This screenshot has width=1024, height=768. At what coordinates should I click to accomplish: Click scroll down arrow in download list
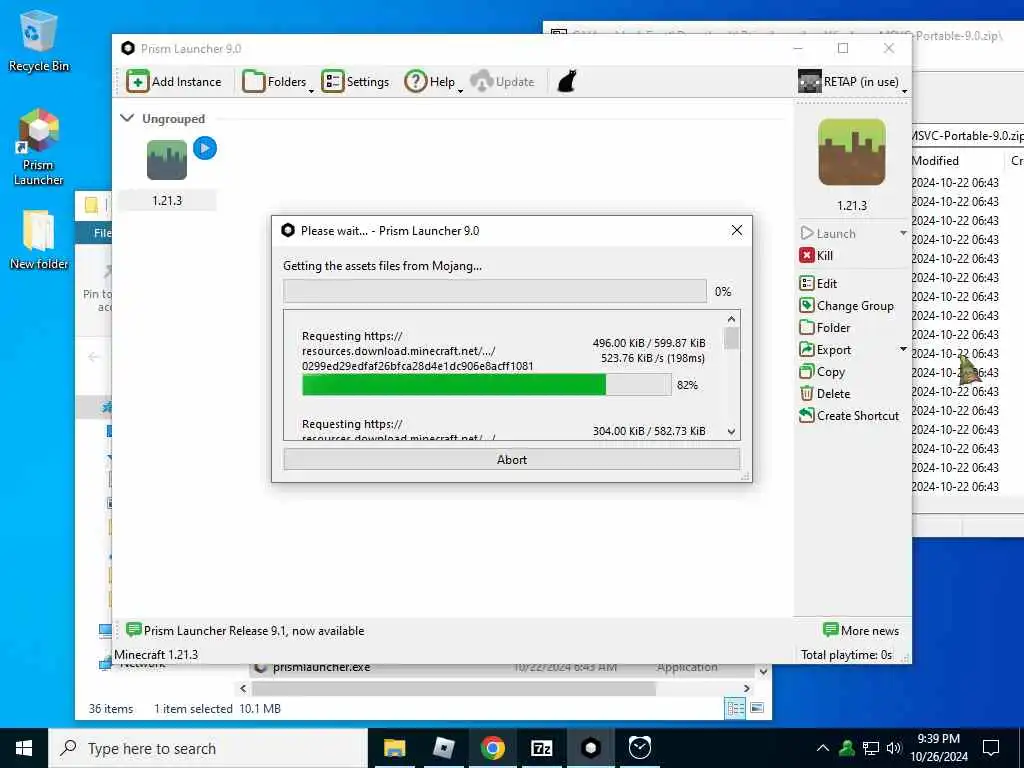(x=731, y=432)
